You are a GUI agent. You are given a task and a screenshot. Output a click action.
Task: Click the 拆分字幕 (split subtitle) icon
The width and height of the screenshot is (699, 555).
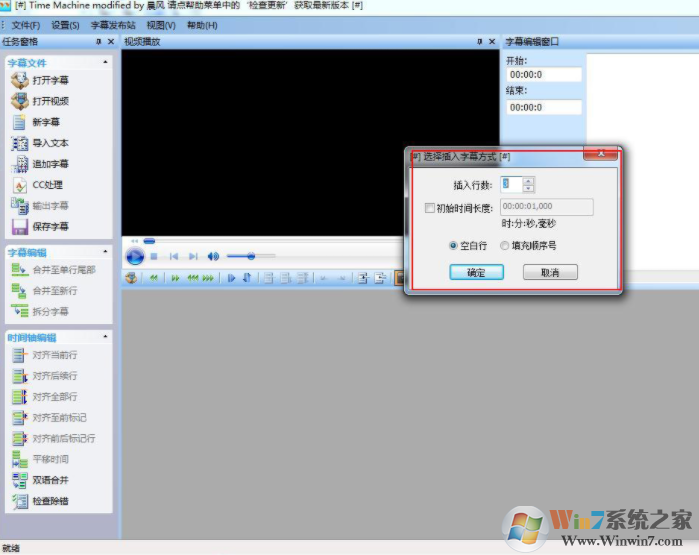point(19,311)
